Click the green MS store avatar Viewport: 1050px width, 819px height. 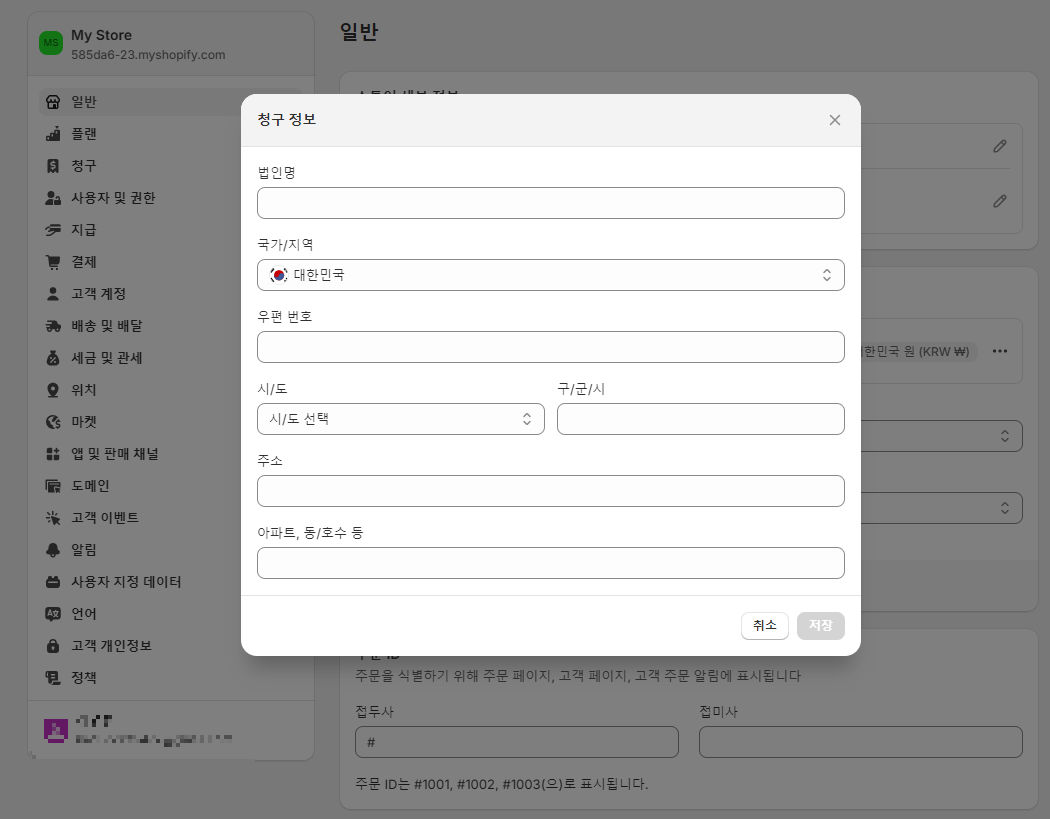pos(51,43)
